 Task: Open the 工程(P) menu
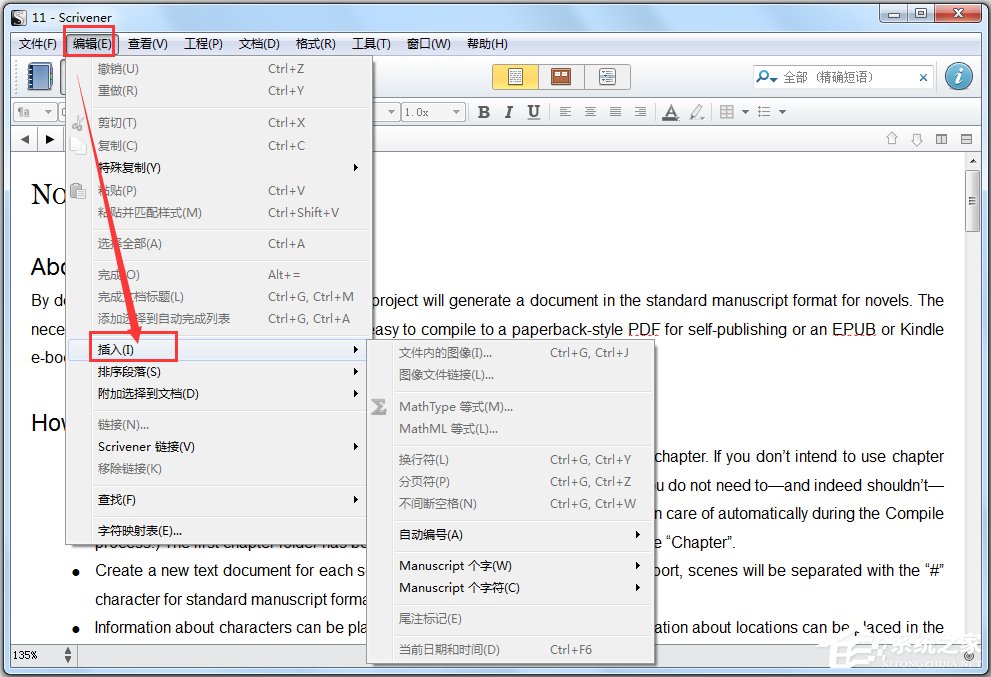click(203, 44)
